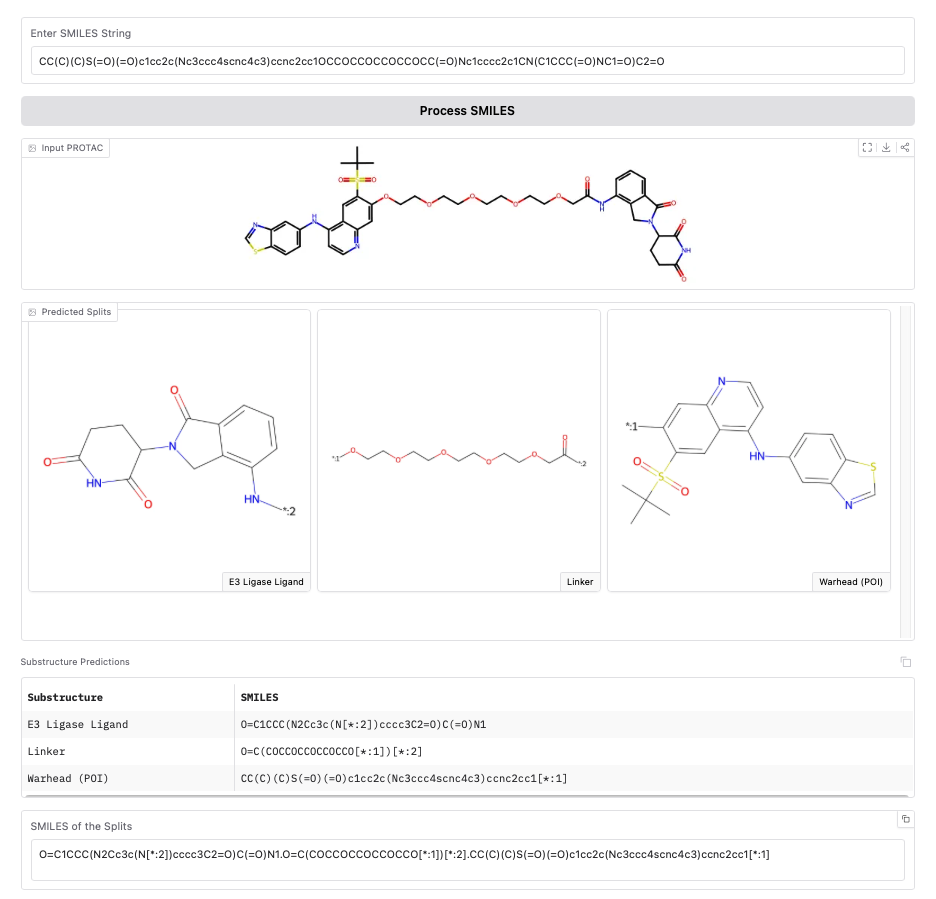This screenshot has height=899, width=936.
Task: Click the fullscreen icon on Input PROTAC image
Action: click(x=867, y=147)
